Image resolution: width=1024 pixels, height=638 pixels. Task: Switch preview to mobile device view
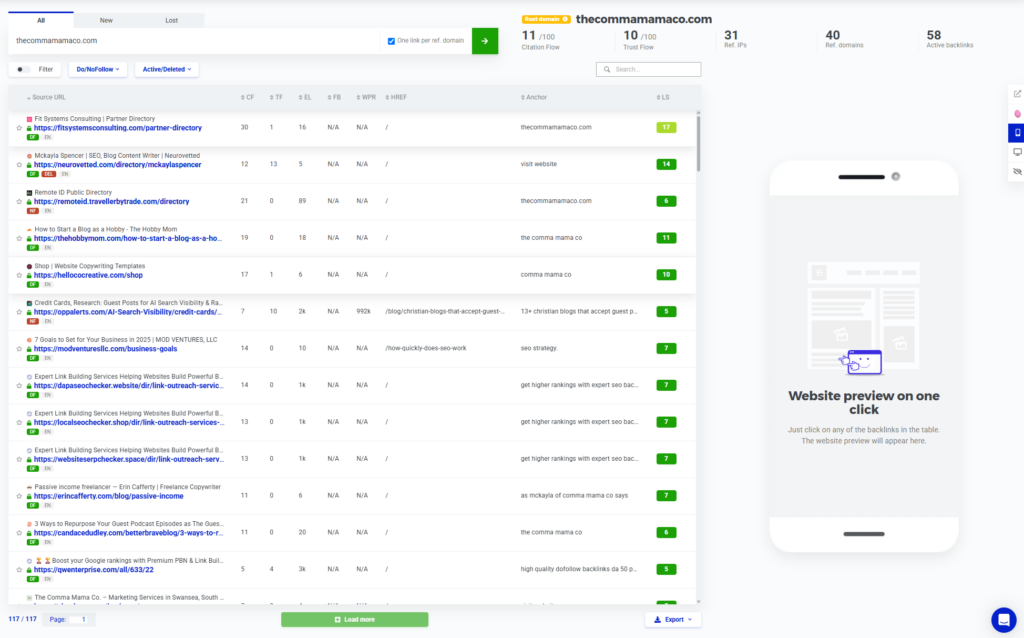[1017, 133]
